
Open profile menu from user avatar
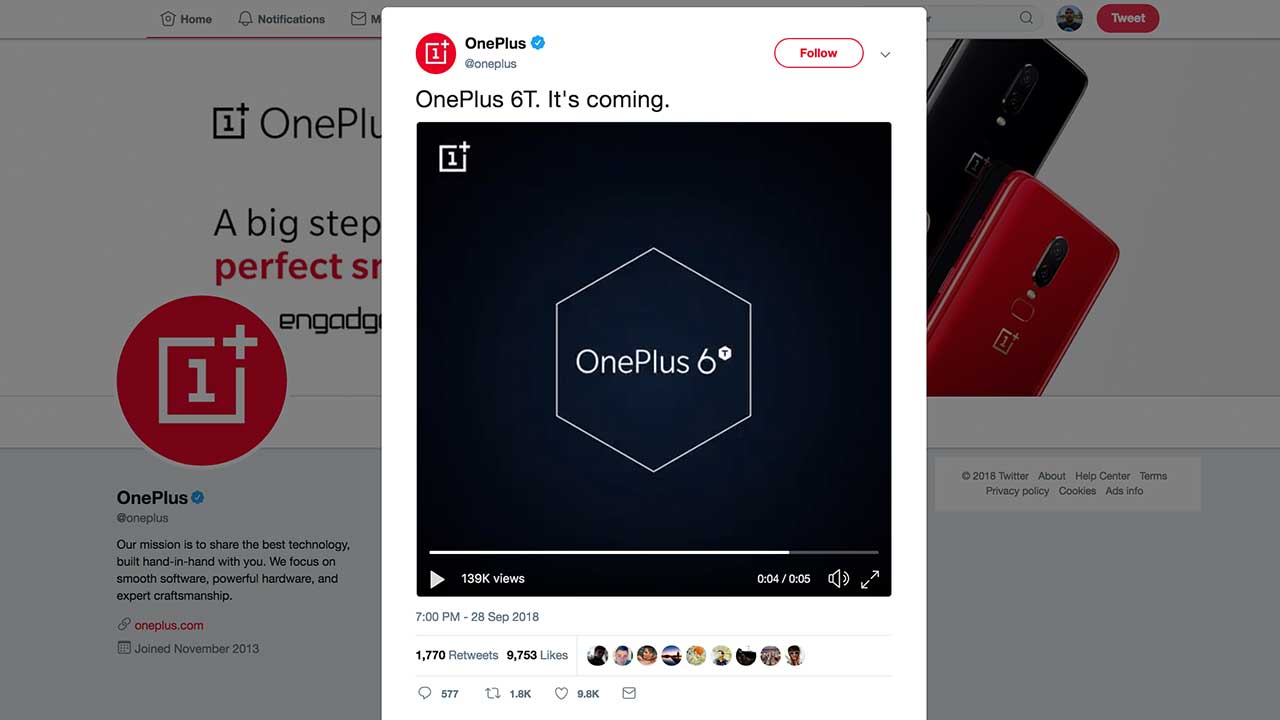[1069, 18]
